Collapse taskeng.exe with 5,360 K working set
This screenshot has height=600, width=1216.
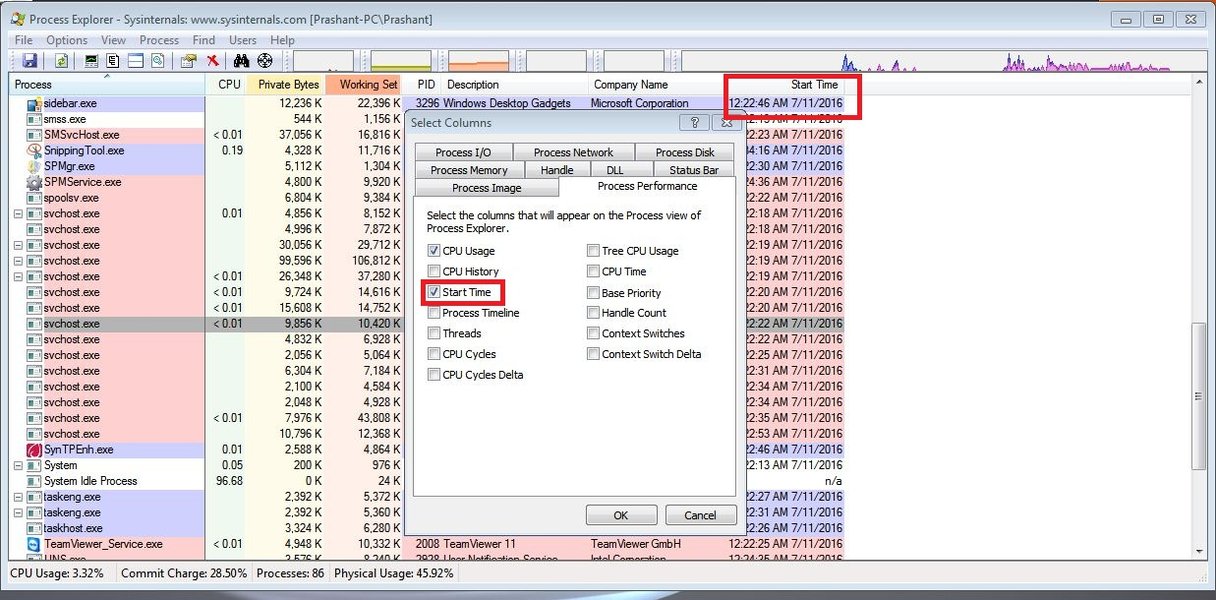pyautogui.click(x=18, y=512)
